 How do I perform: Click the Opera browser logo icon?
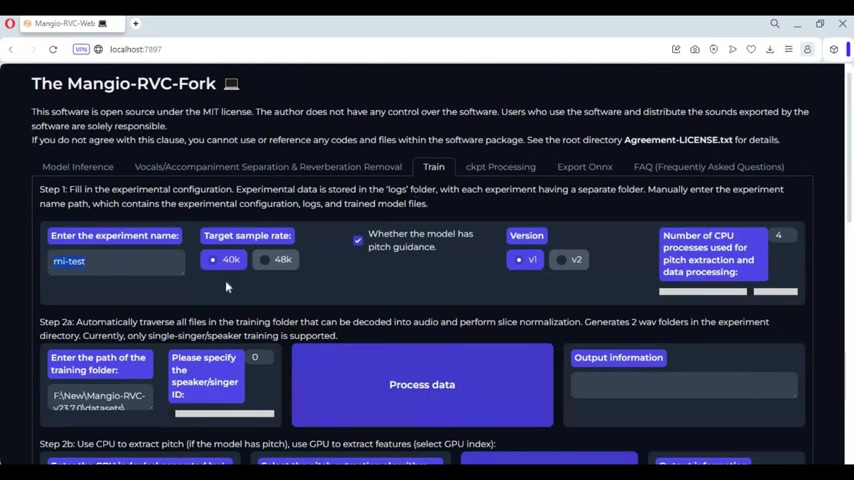(x=10, y=23)
